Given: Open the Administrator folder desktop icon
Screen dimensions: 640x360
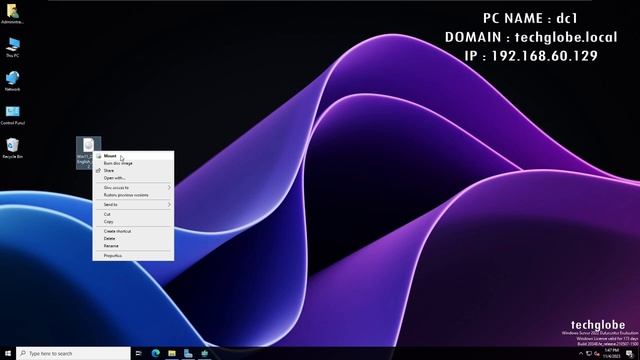Looking at the screenshot, I should pos(12,13).
